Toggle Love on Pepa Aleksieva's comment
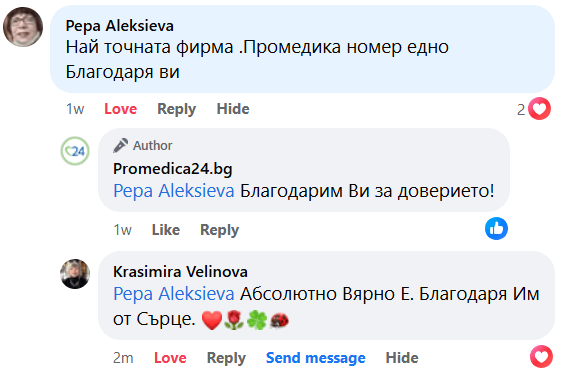Screen dimensions: 582x372 click(x=121, y=109)
